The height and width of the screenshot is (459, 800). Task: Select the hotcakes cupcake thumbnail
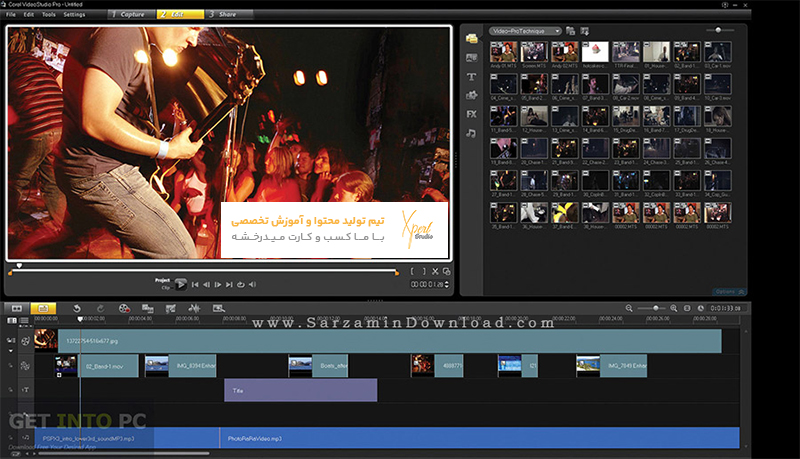click(595, 52)
